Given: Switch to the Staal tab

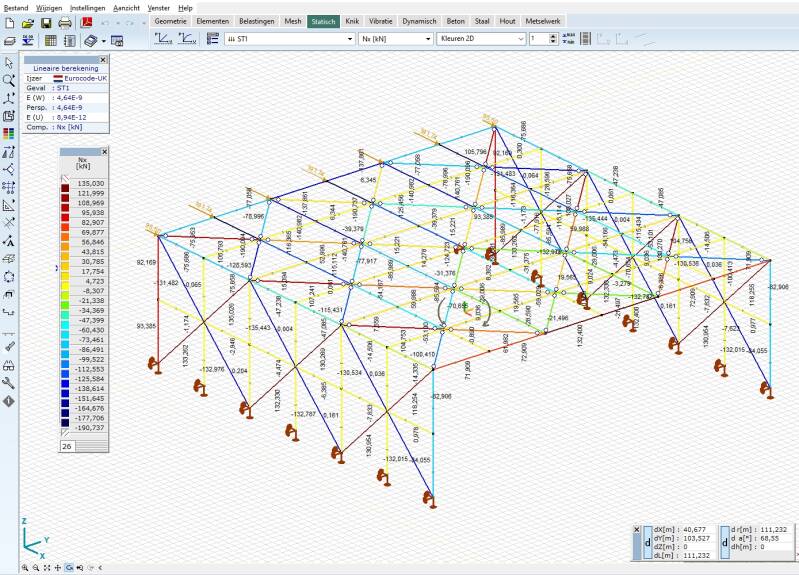Looking at the screenshot, I should [482, 21].
